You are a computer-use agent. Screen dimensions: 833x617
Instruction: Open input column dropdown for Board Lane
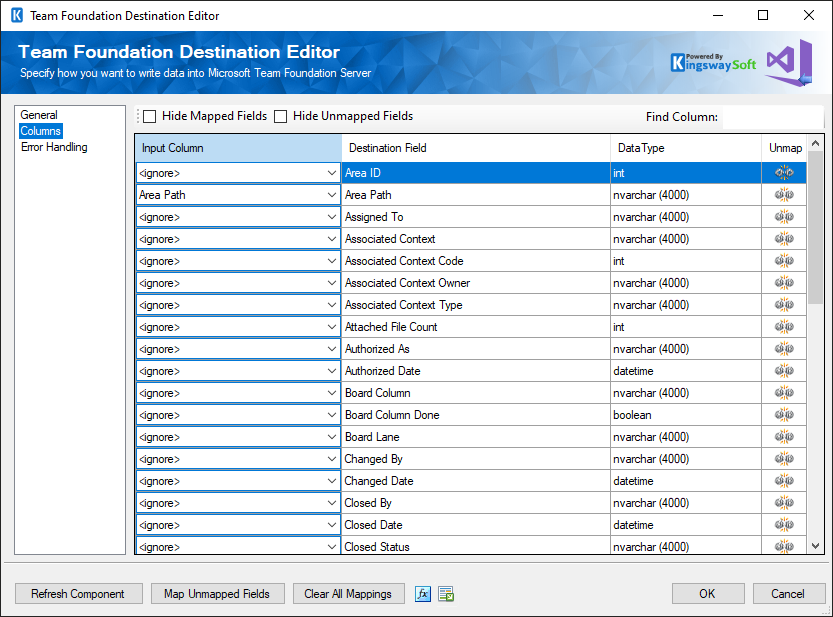tap(332, 437)
